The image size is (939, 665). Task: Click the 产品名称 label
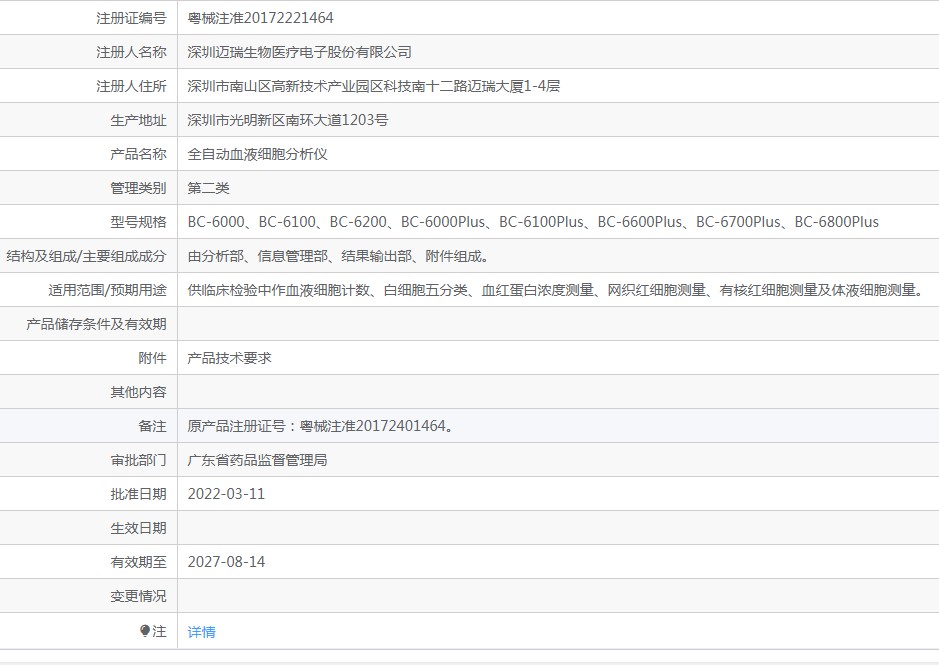click(138, 154)
